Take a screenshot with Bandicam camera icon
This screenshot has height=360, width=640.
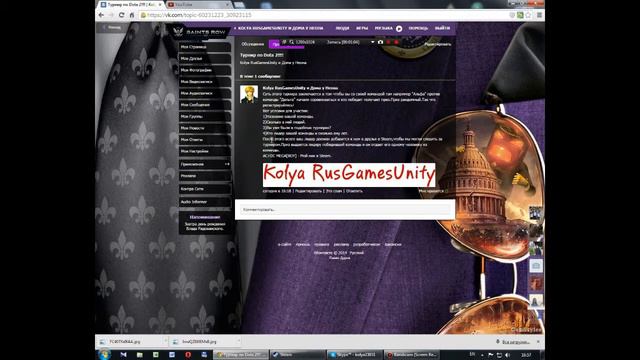point(380,42)
